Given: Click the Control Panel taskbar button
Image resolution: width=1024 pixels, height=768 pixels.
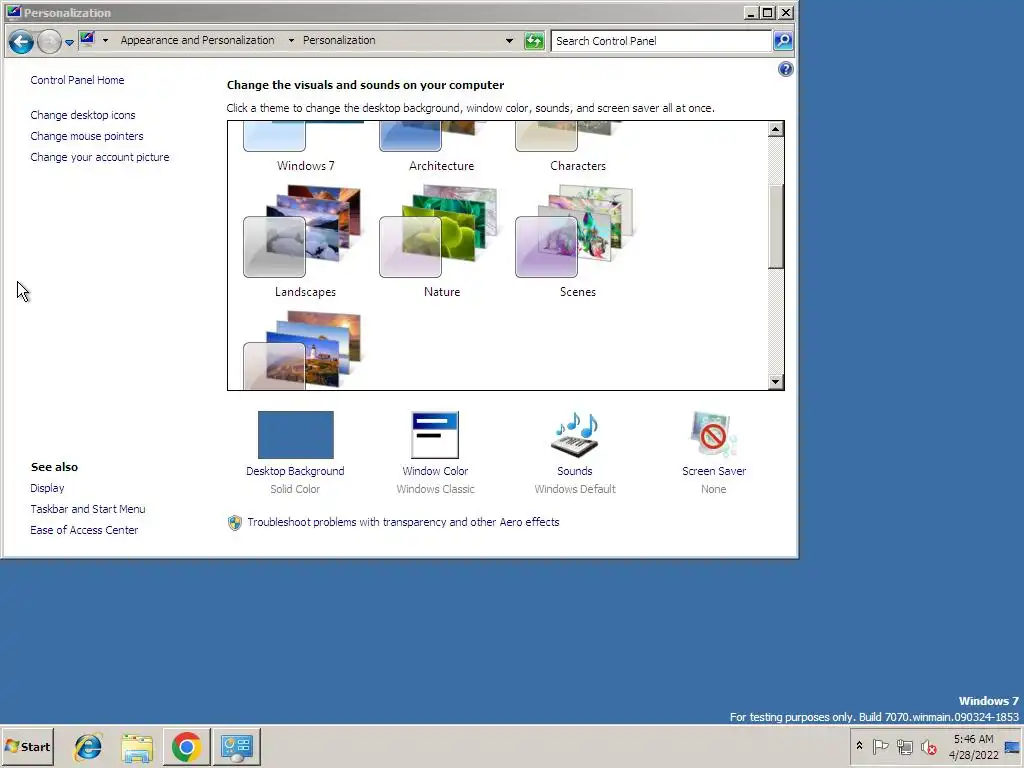Looking at the screenshot, I should coord(236,747).
